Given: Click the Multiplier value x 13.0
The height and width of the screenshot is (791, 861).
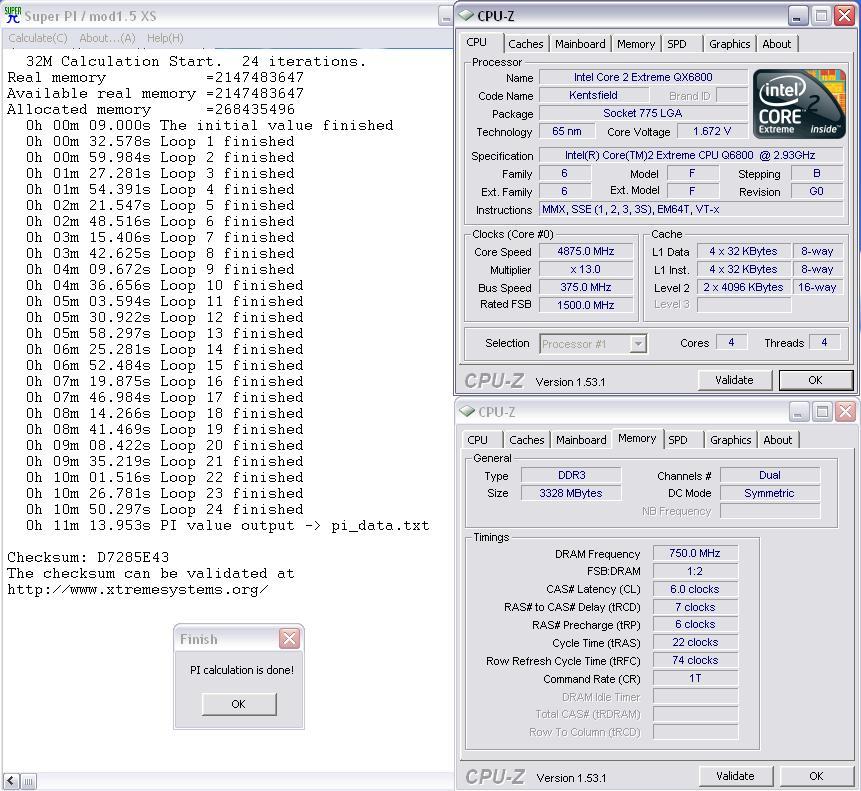Looking at the screenshot, I should click(585, 270).
